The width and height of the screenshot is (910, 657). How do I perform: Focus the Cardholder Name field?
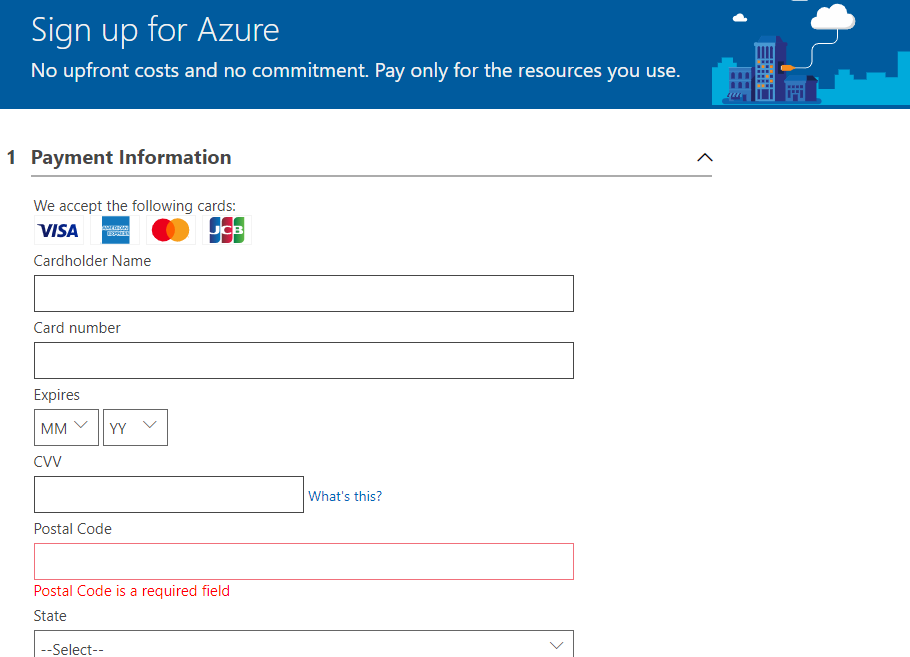[304, 294]
